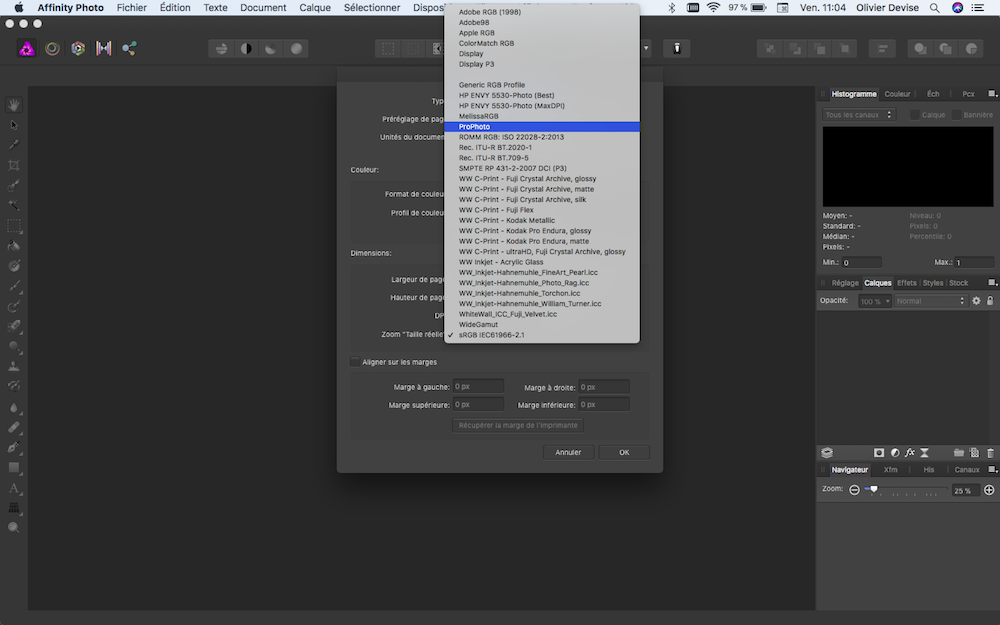Open layer blend options gear icon
The height and width of the screenshot is (625, 1000).
coord(976,300)
